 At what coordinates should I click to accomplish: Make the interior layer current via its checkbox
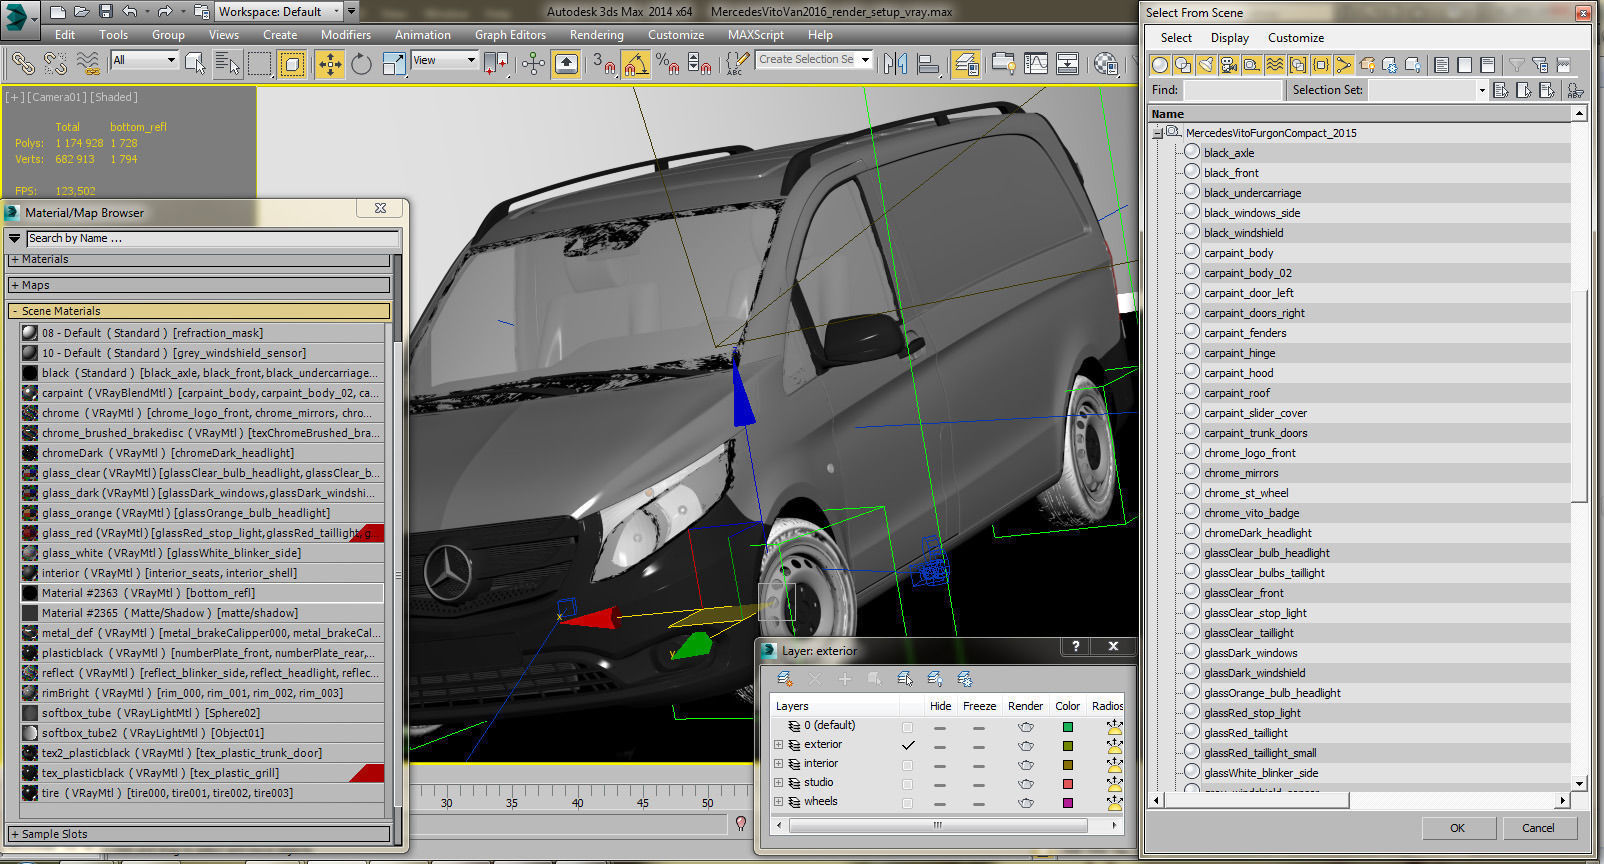click(907, 765)
